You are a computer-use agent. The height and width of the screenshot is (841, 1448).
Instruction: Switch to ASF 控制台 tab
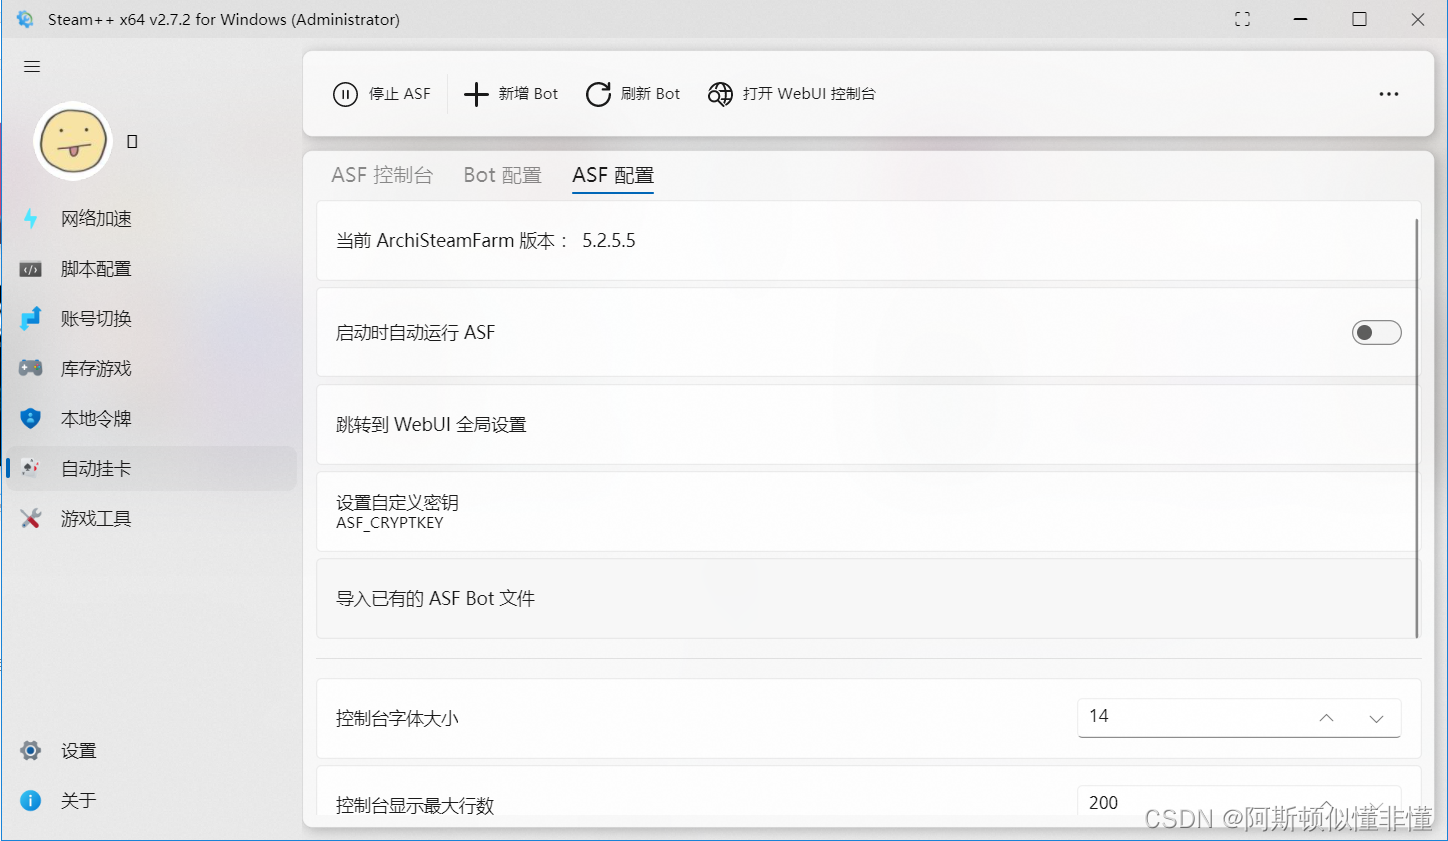[382, 175]
